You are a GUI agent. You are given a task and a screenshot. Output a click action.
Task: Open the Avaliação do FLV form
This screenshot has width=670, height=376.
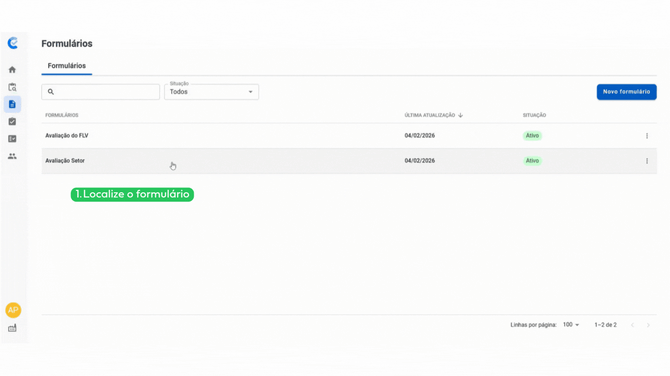pyautogui.click(x=67, y=136)
